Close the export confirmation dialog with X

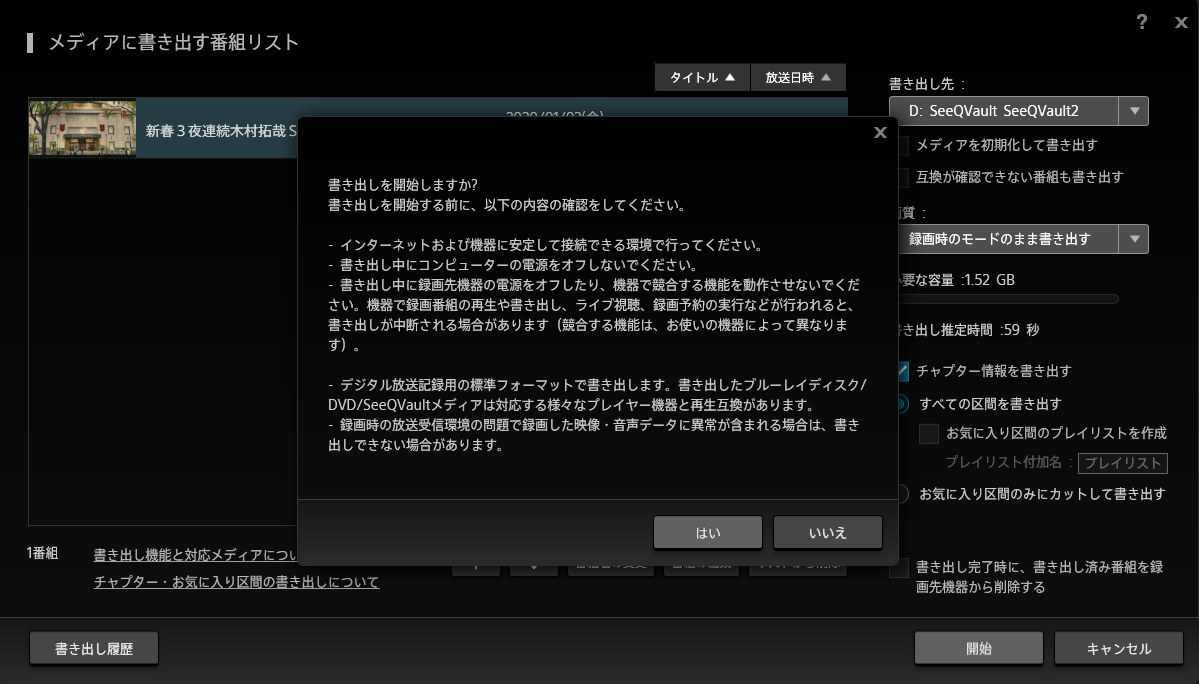point(880,132)
